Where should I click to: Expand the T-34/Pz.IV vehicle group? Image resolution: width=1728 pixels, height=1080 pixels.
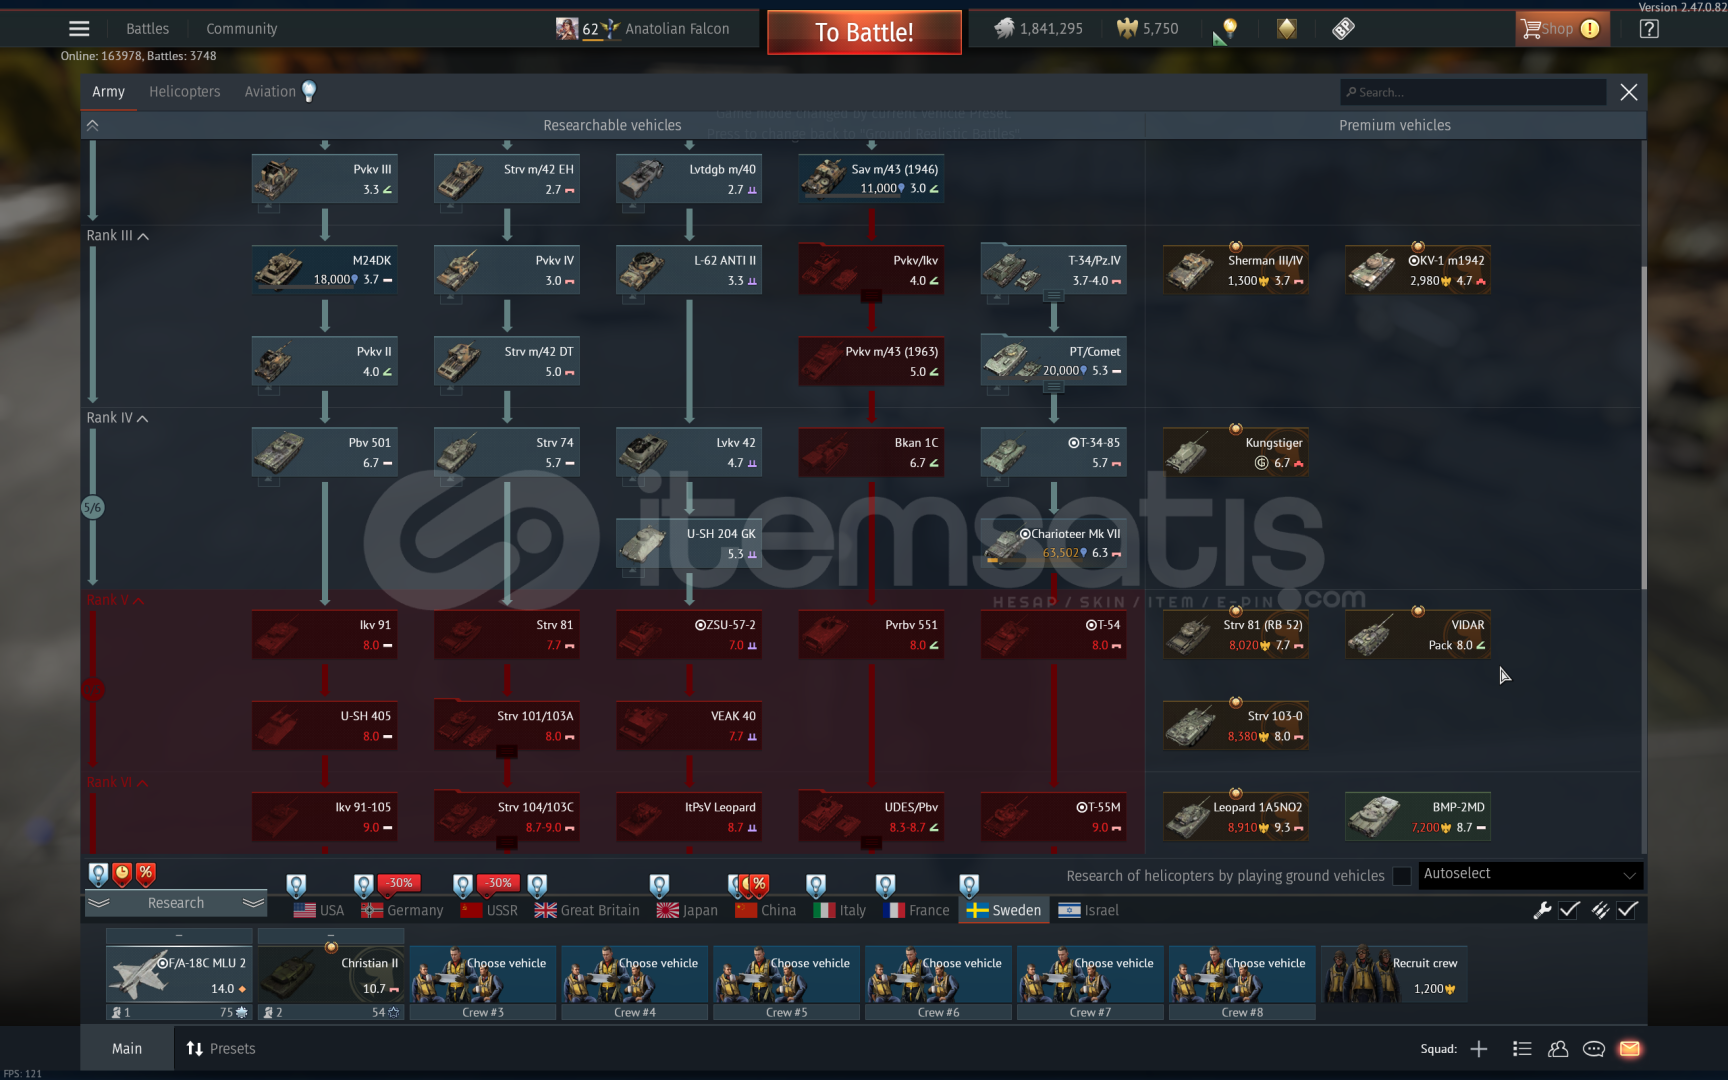(x=1054, y=296)
